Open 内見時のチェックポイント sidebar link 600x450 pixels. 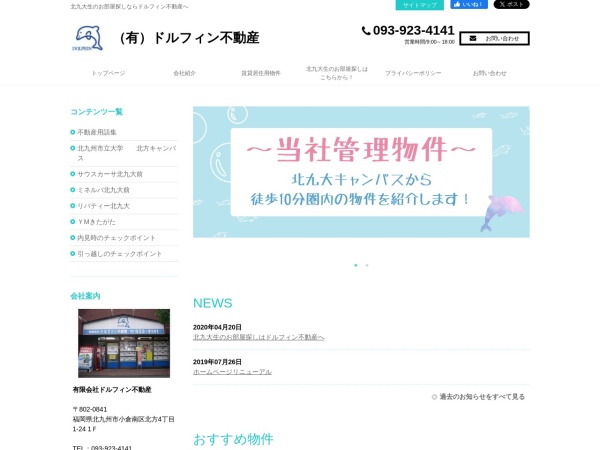tap(116, 238)
